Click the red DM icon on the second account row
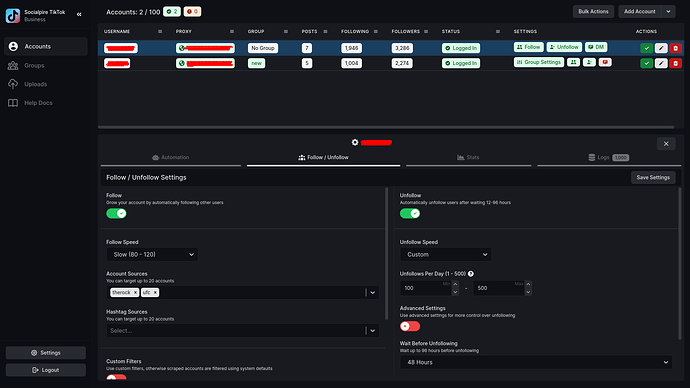 tap(605, 62)
